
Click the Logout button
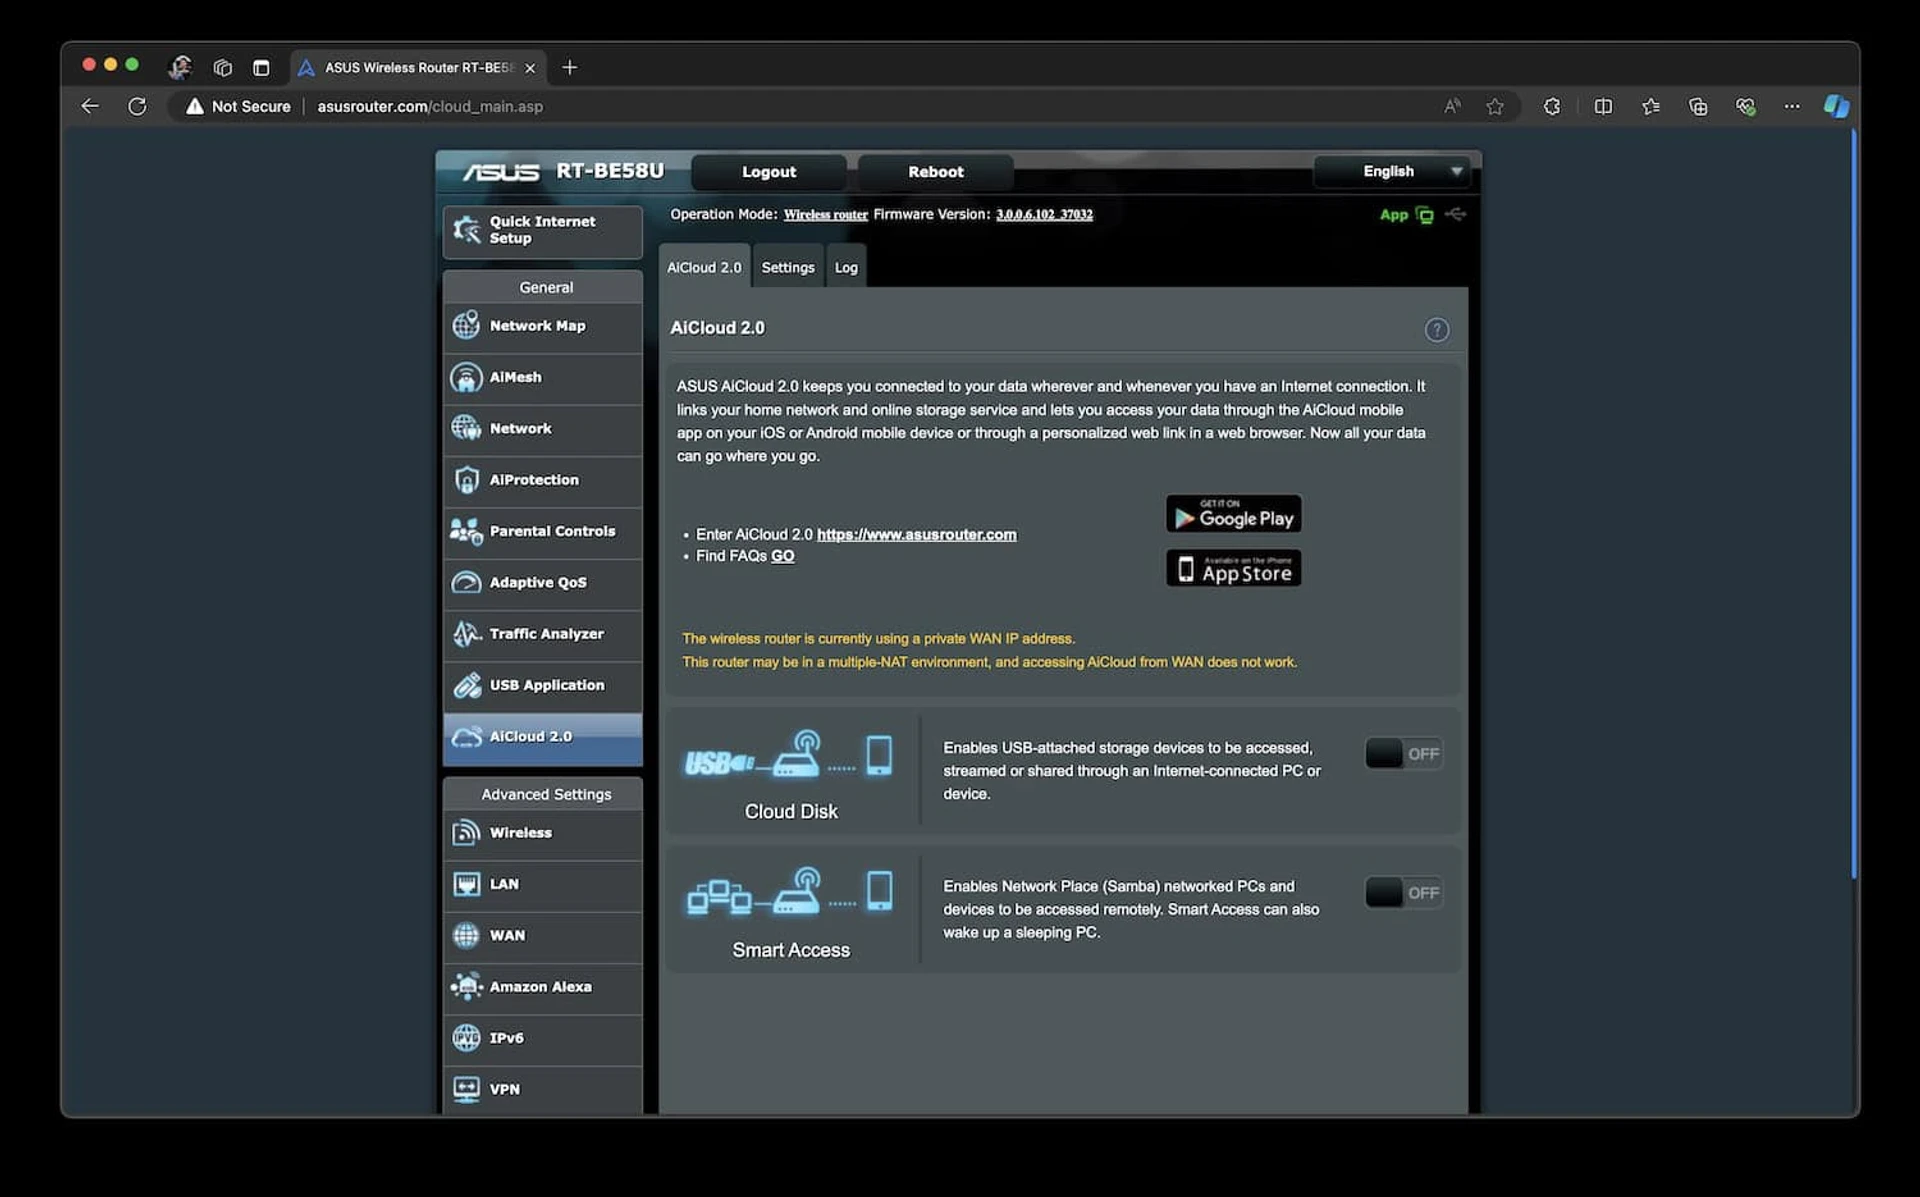click(769, 172)
